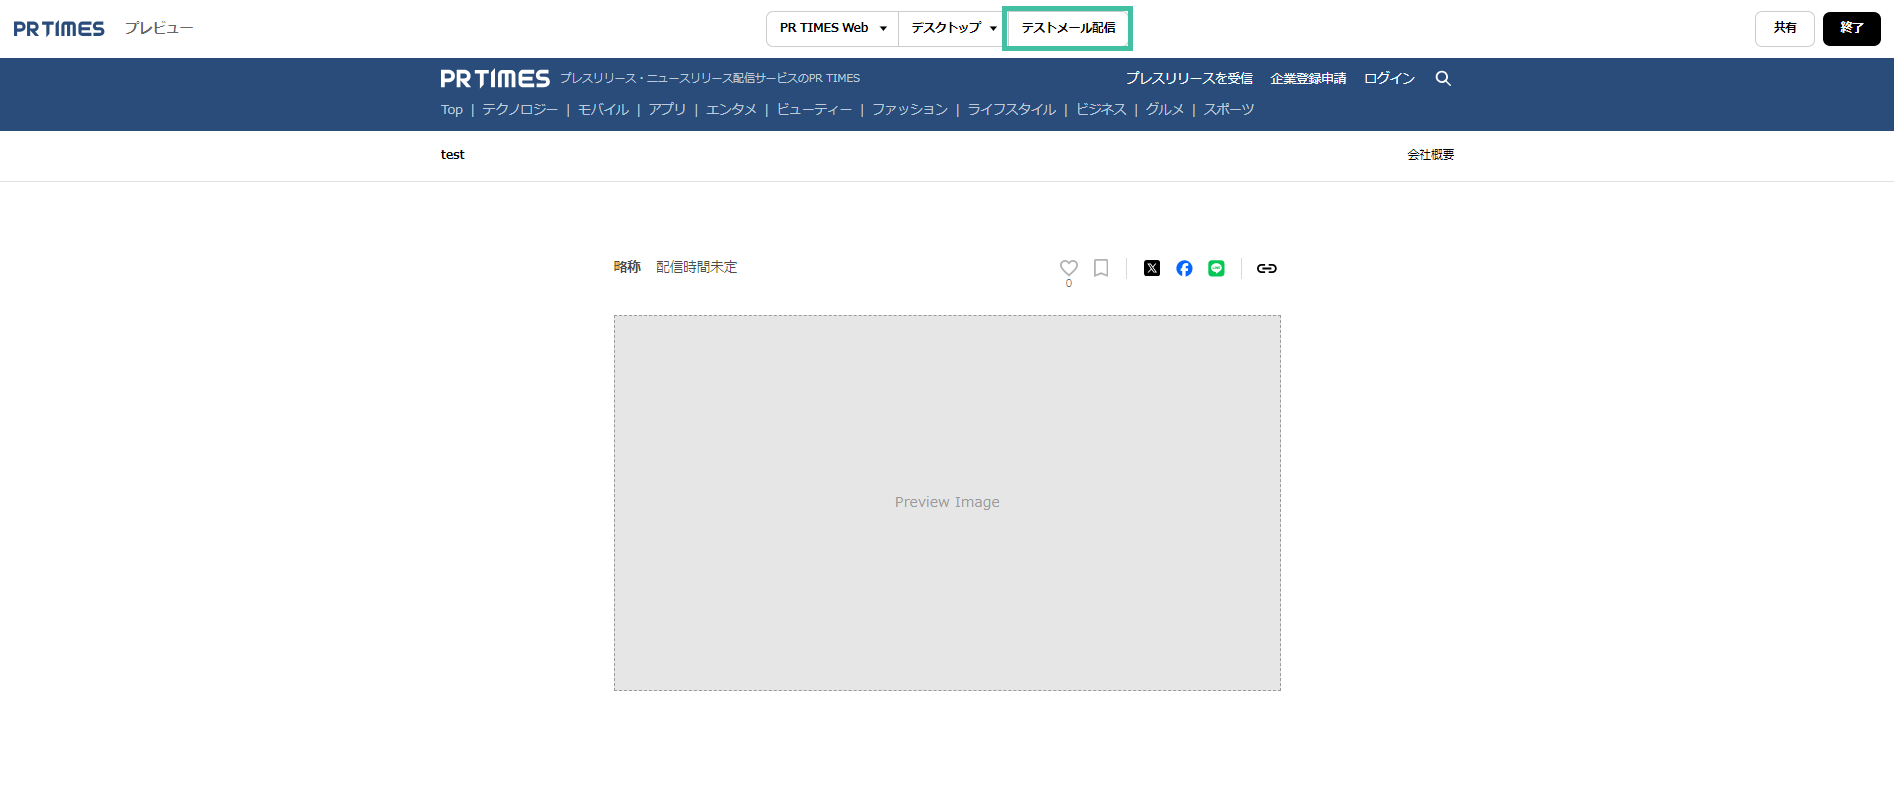1894x798 pixels.
Task: Click the heart like icon
Action: point(1068,268)
